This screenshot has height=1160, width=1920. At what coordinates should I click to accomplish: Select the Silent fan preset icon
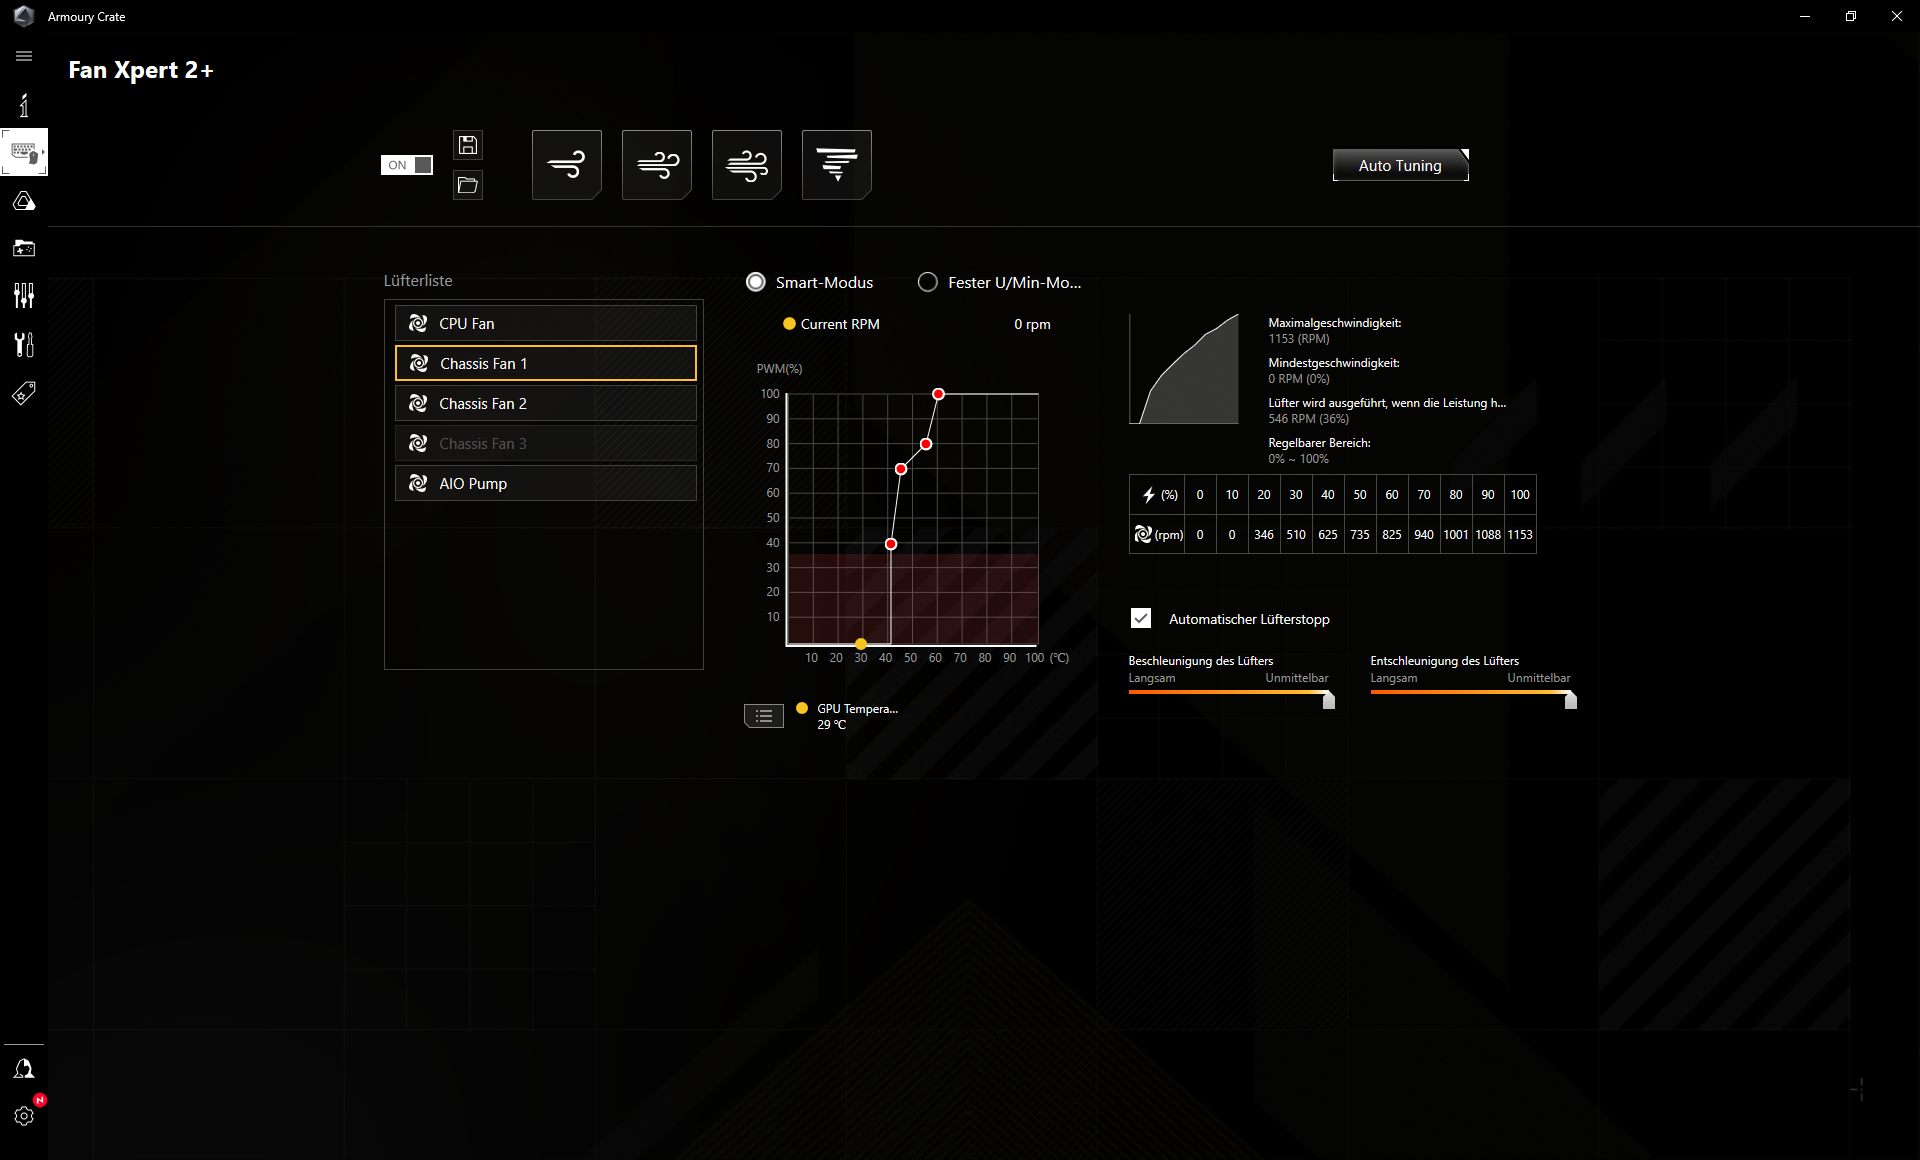[566, 165]
